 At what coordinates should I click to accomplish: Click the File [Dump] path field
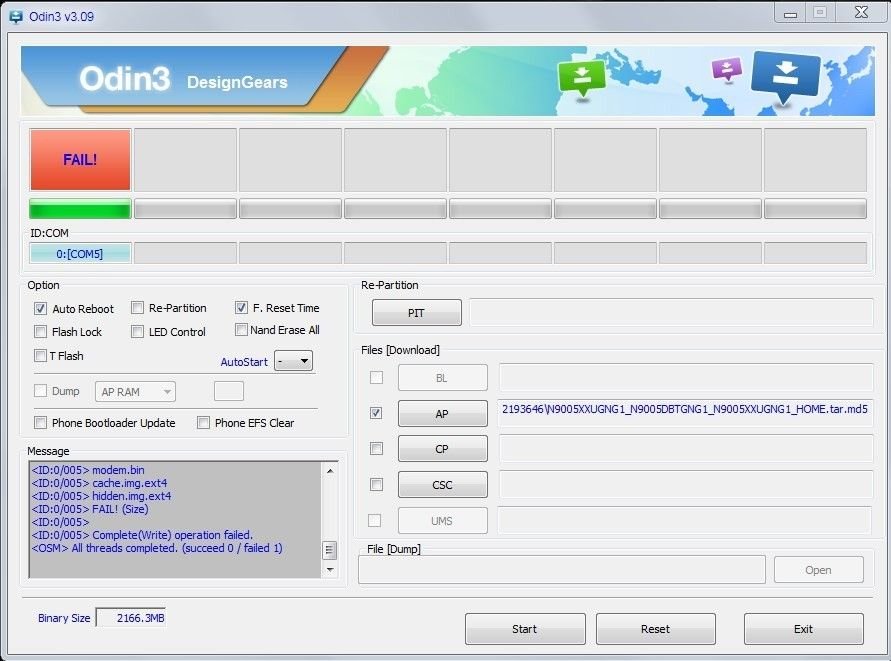[x=562, y=569]
